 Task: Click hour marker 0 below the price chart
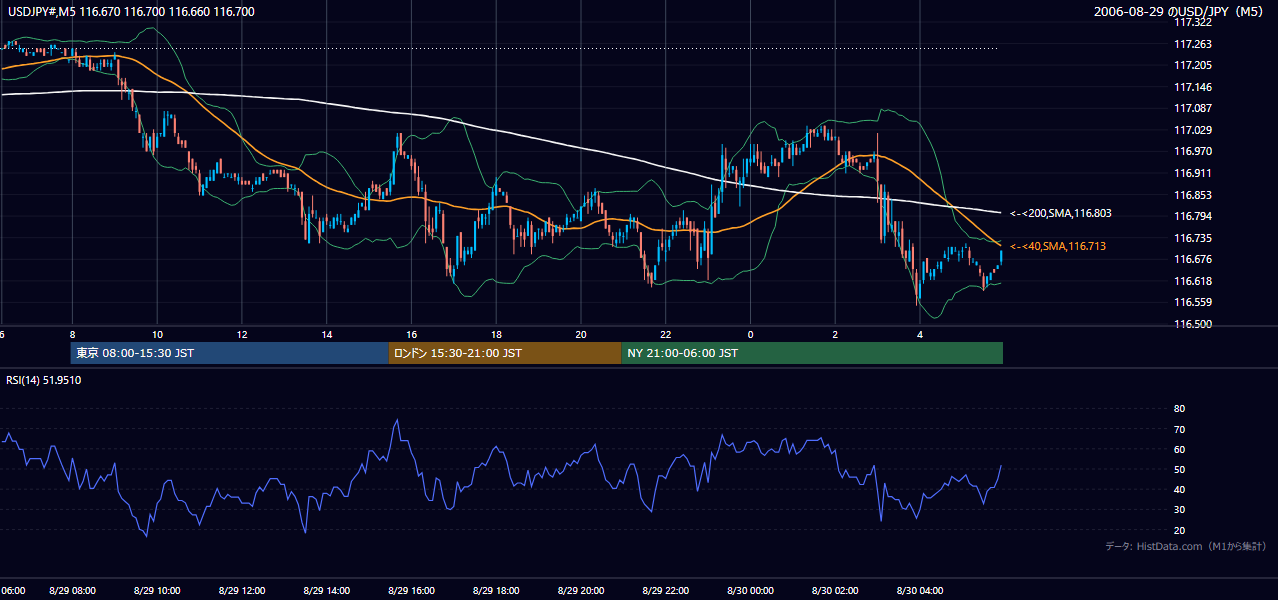click(750, 335)
